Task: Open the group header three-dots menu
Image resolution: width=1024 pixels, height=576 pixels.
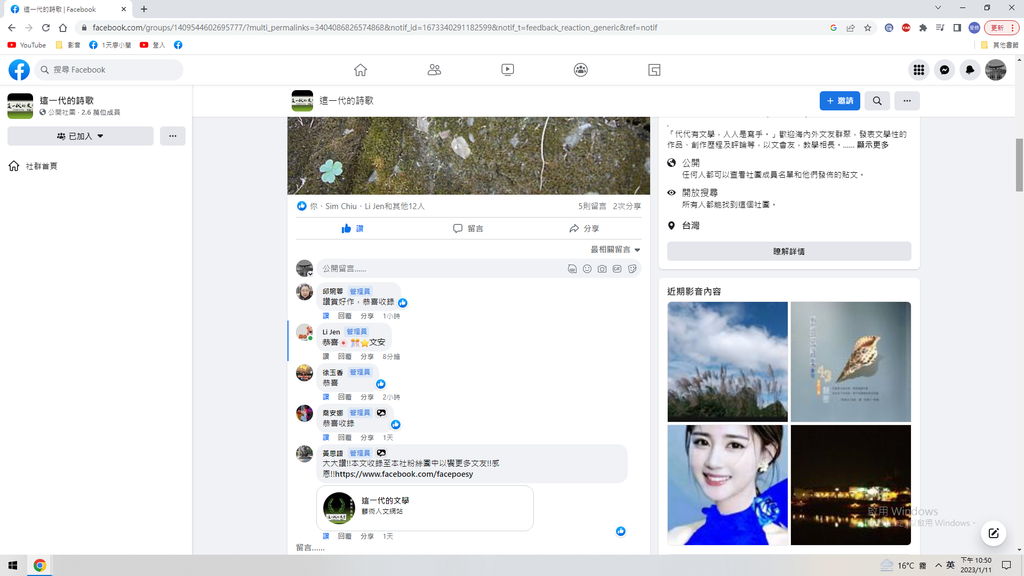Action: (906, 101)
